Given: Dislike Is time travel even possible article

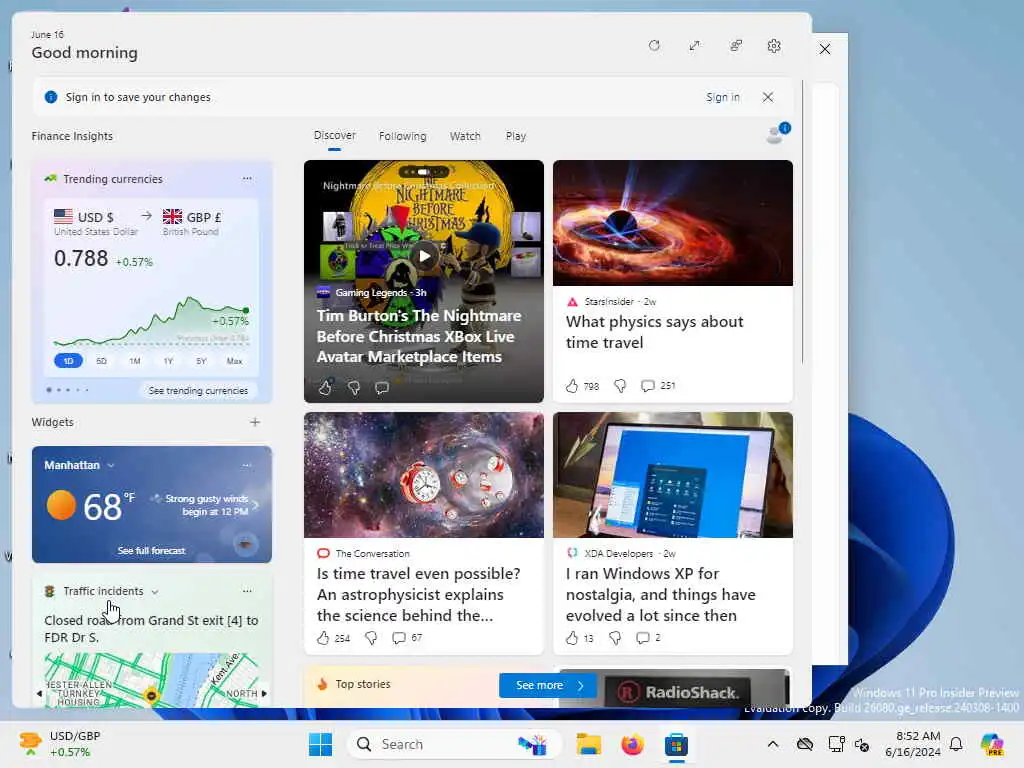Looking at the screenshot, I should 371,638.
